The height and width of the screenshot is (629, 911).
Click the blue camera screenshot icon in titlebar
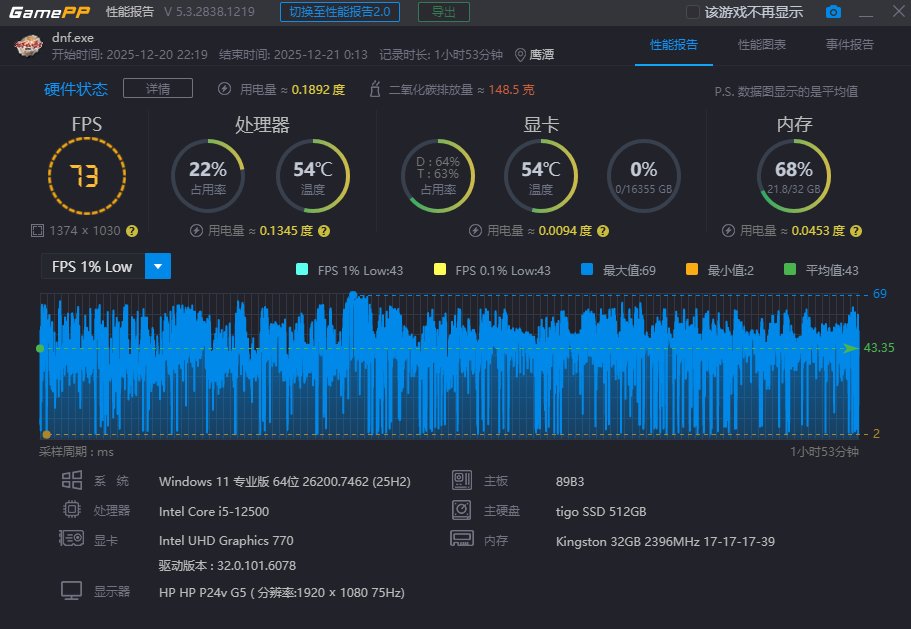click(833, 12)
